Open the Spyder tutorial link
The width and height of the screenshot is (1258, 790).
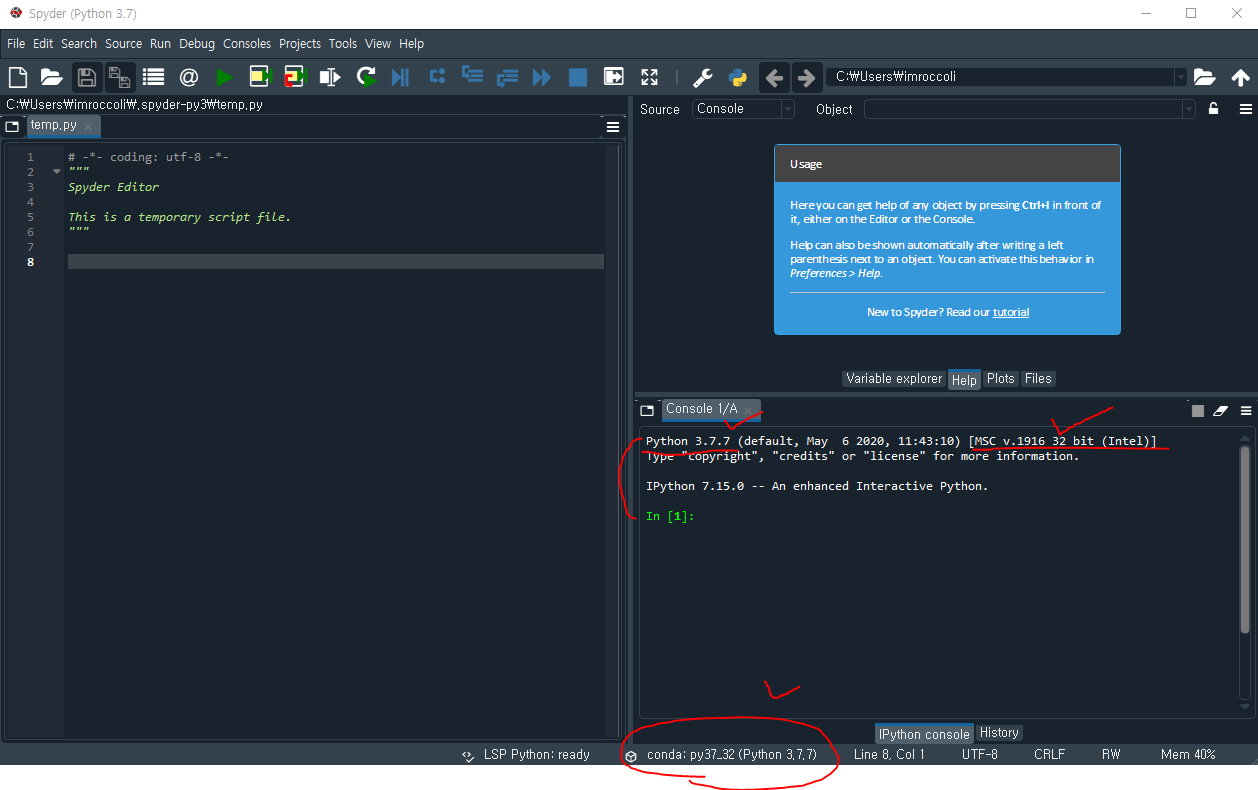coord(1011,312)
